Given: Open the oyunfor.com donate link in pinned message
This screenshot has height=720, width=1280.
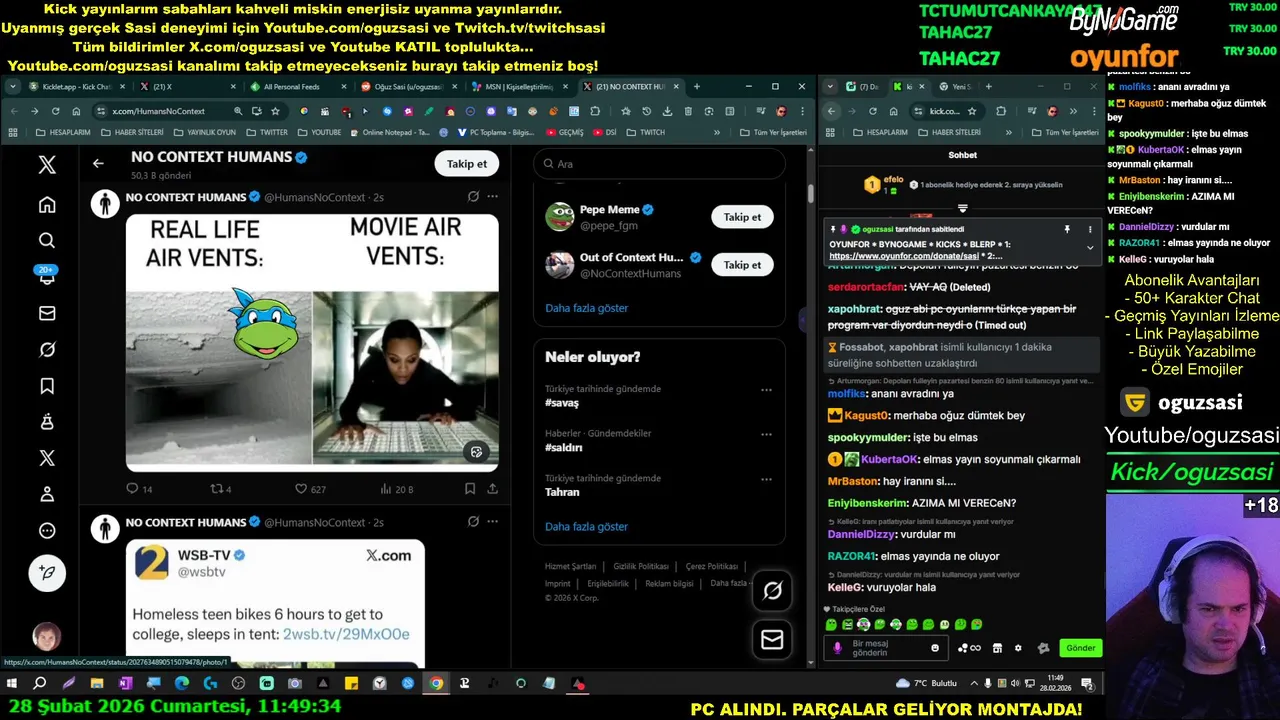Looking at the screenshot, I should click(906, 256).
